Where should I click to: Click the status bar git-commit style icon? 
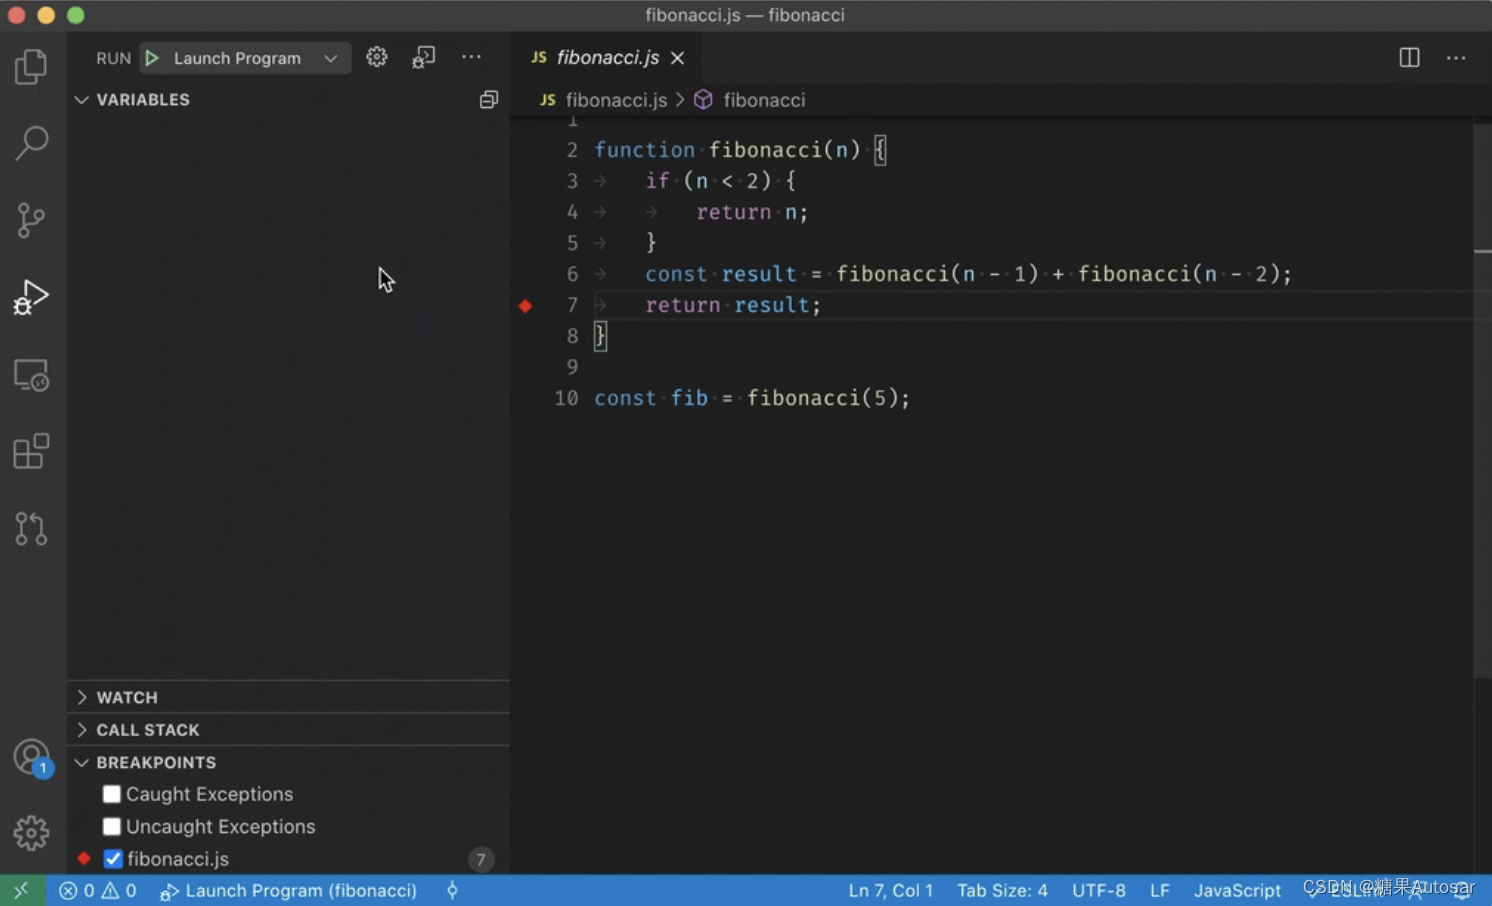452,890
